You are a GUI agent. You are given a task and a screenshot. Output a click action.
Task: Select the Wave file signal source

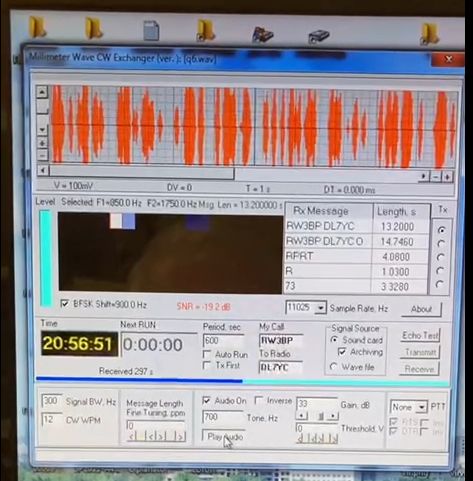[333, 367]
